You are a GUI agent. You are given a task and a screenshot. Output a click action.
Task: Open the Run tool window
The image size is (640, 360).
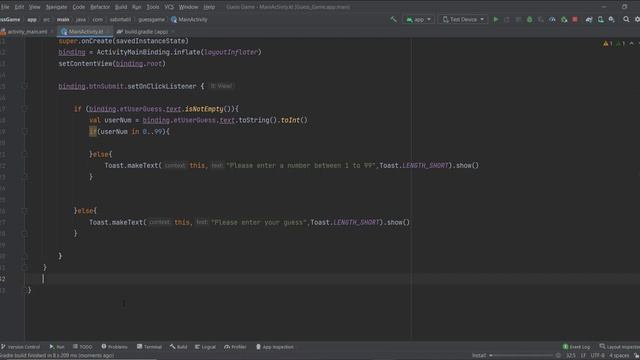(57, 347)
